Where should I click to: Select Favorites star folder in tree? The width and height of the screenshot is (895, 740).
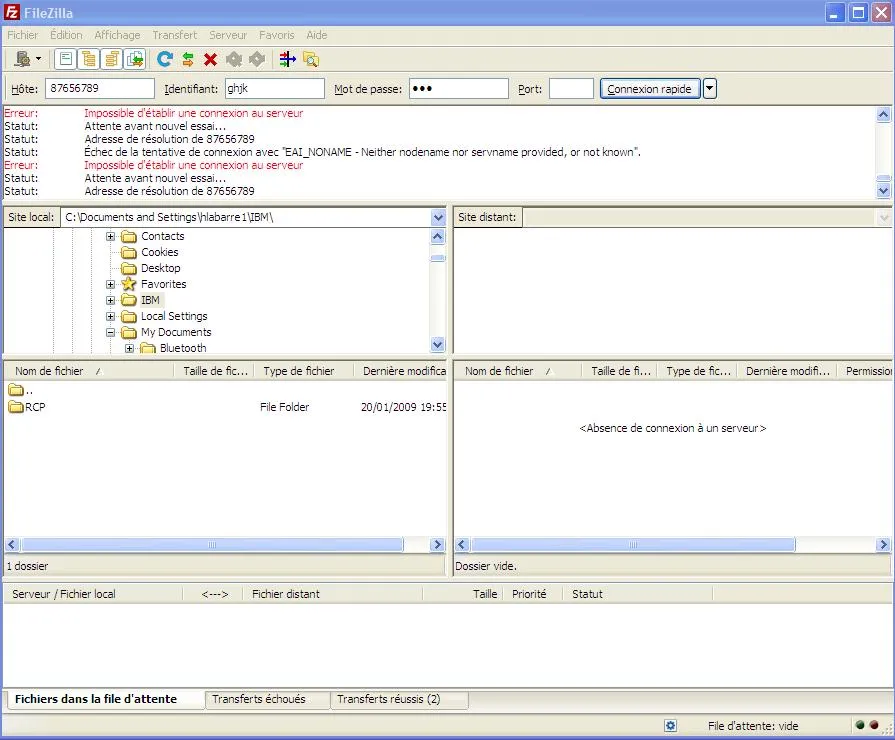163,284
